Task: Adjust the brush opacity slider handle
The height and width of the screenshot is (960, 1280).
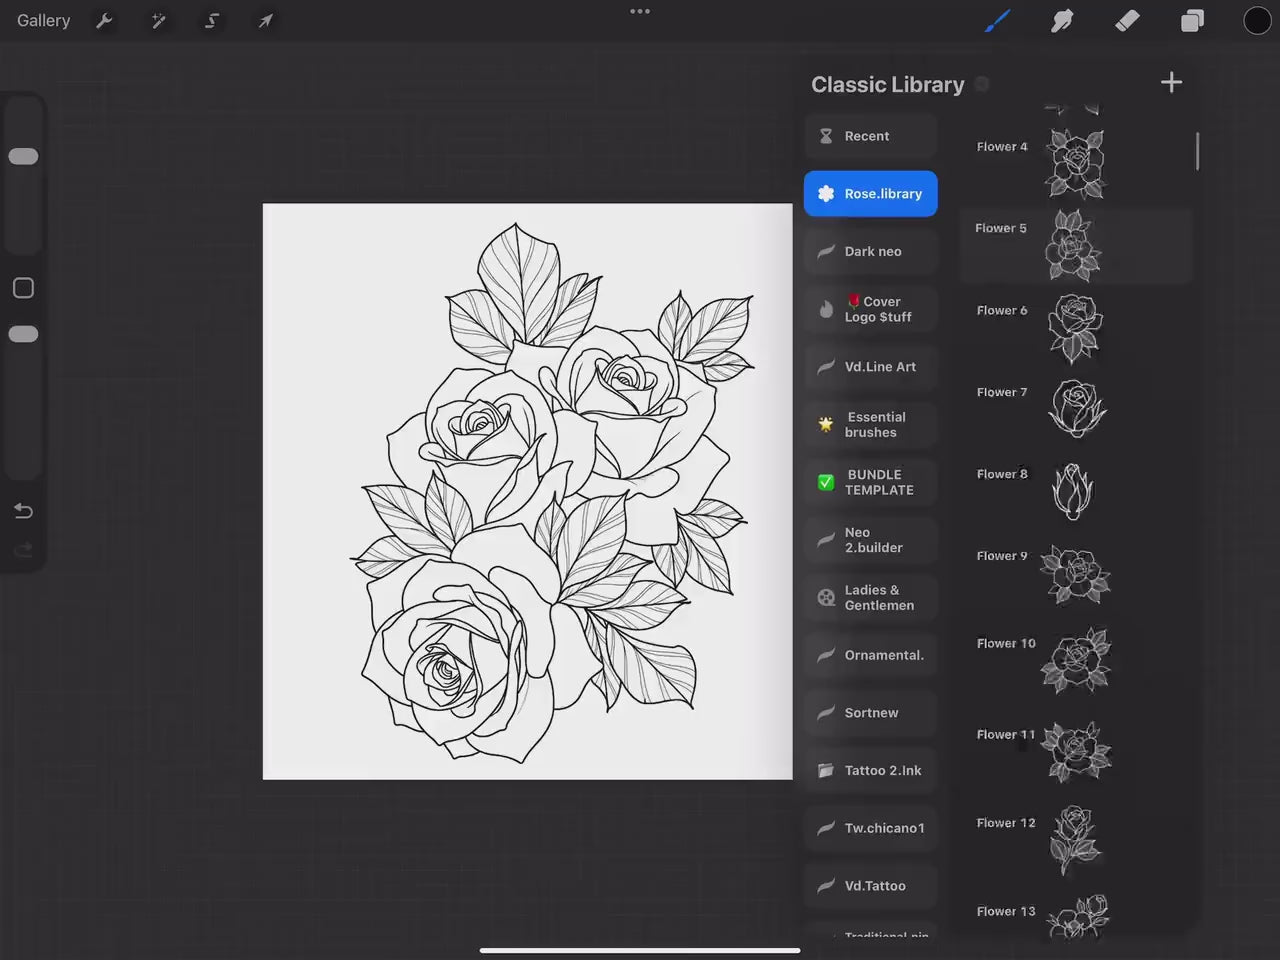Action: (x=23, y=334)
